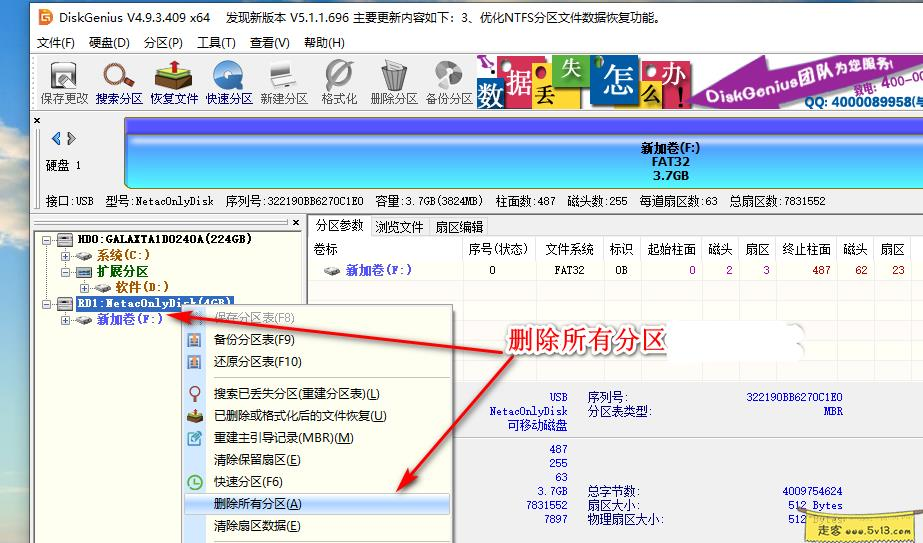Open the 硬盘(D) menu

[109, 42]
